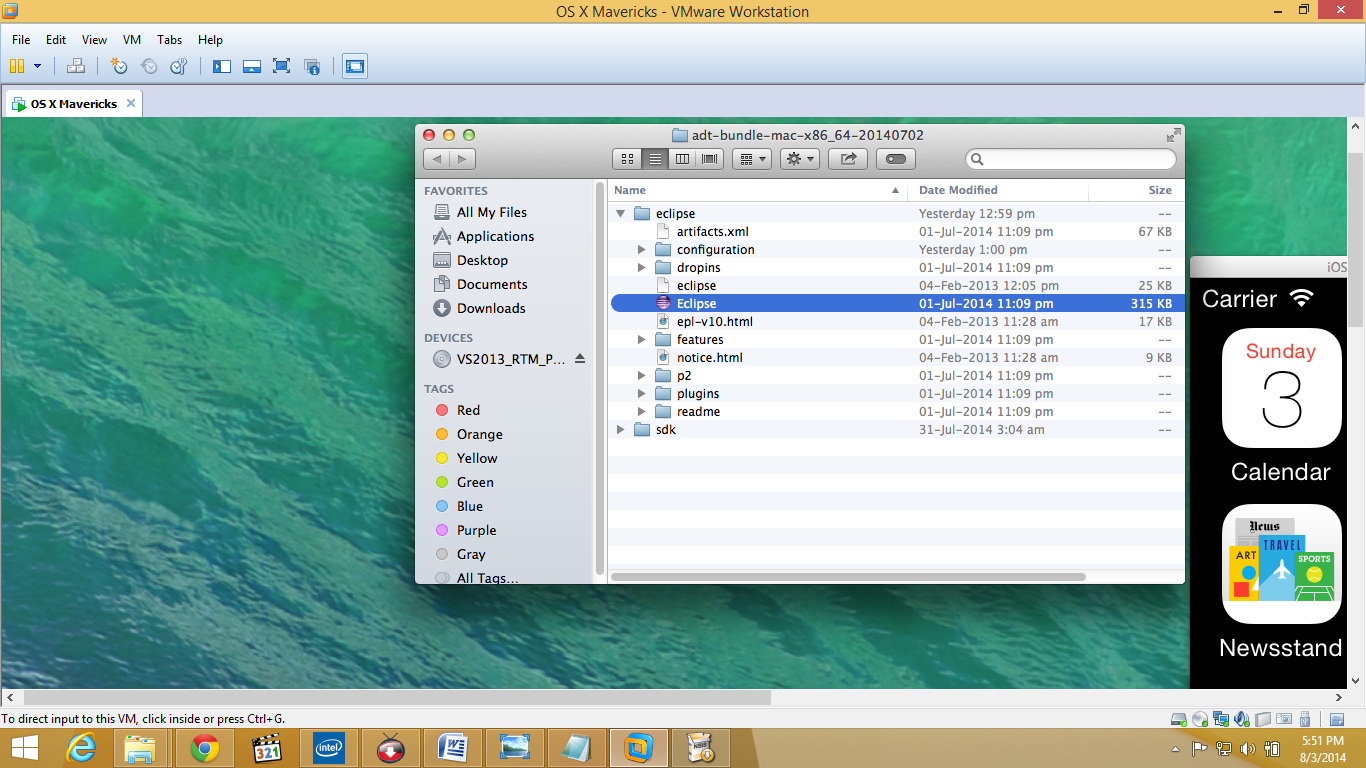Switch Finder to list view
This screenshot has width=1366, height=768.
[x=655, y=159]
